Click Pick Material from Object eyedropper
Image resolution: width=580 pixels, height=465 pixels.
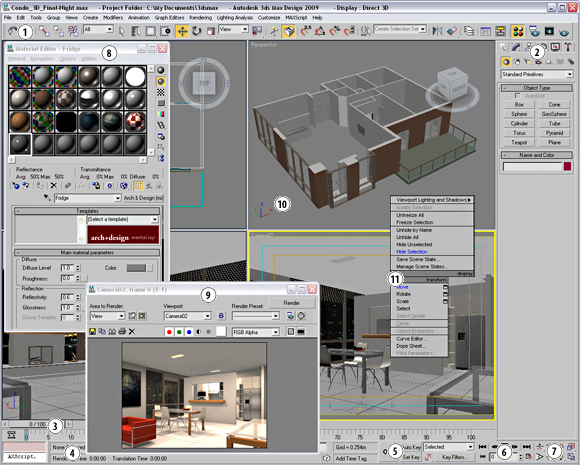point(47,198)
